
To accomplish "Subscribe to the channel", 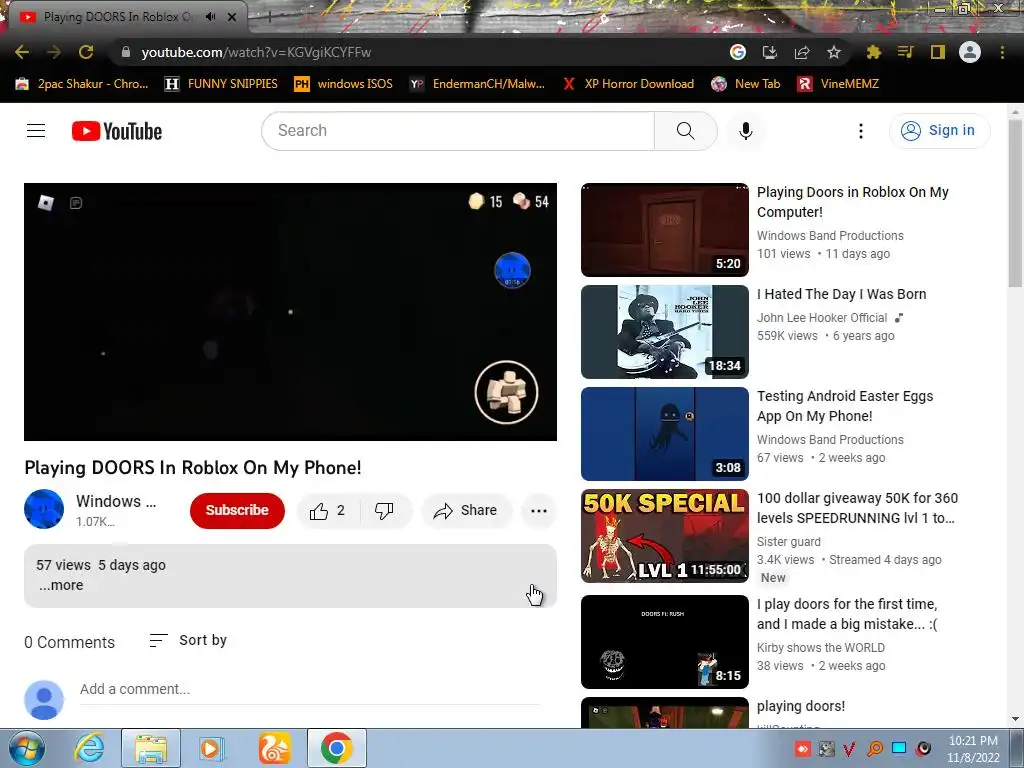I will pyautogui.click(x=237, y=510).
